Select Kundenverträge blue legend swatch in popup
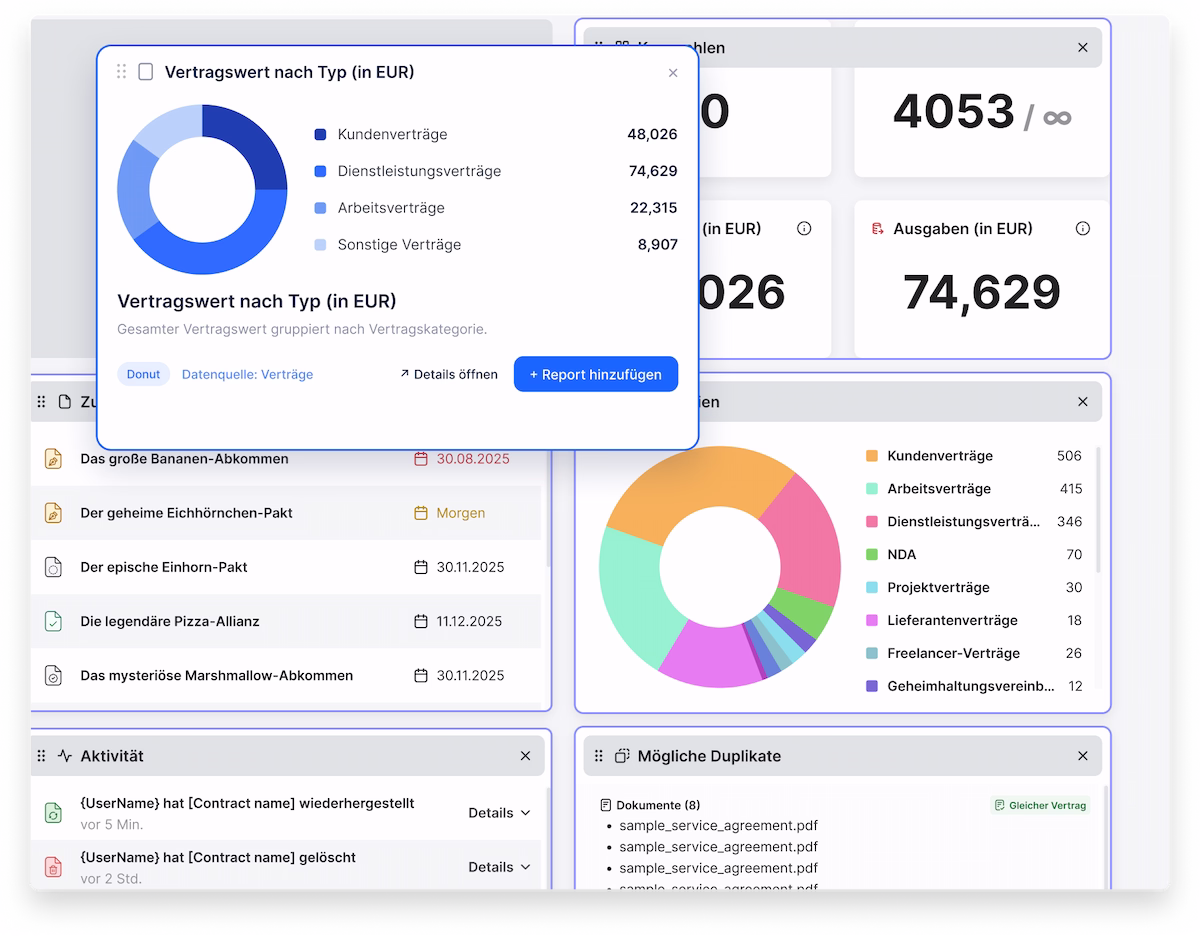The height and width of the screenshot is (936, 1200). tap(320, 134)
